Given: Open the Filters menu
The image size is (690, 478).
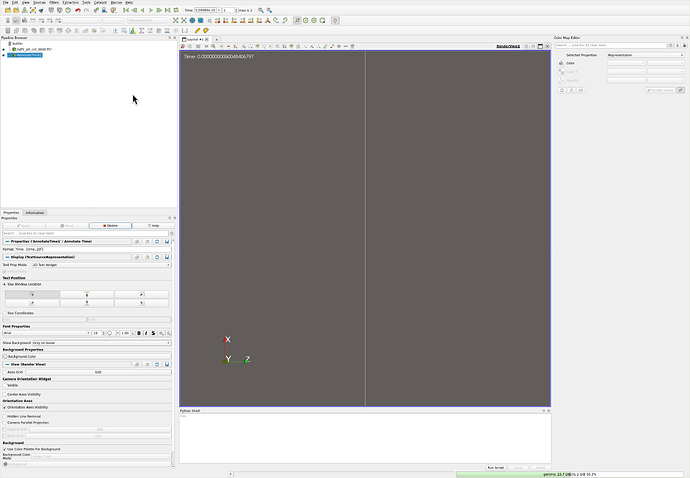Looking at the screenshot, I should point(54,3).
